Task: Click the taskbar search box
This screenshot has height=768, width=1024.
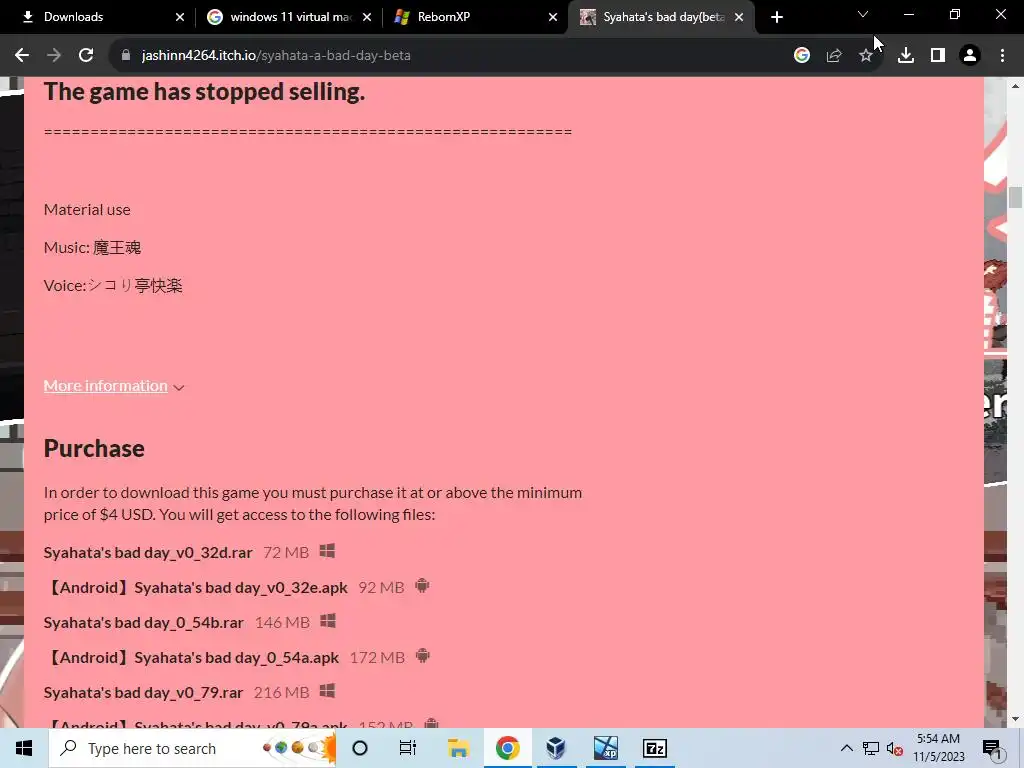Action: tap(193, 748)
